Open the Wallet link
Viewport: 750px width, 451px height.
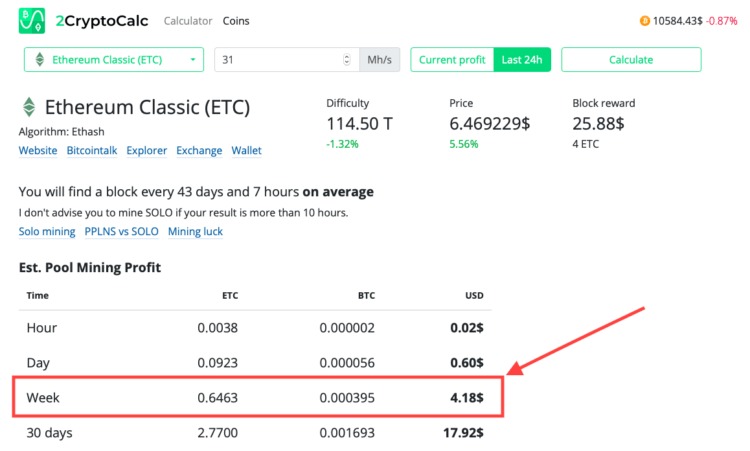pyautogui.click(x=246, y=150)
